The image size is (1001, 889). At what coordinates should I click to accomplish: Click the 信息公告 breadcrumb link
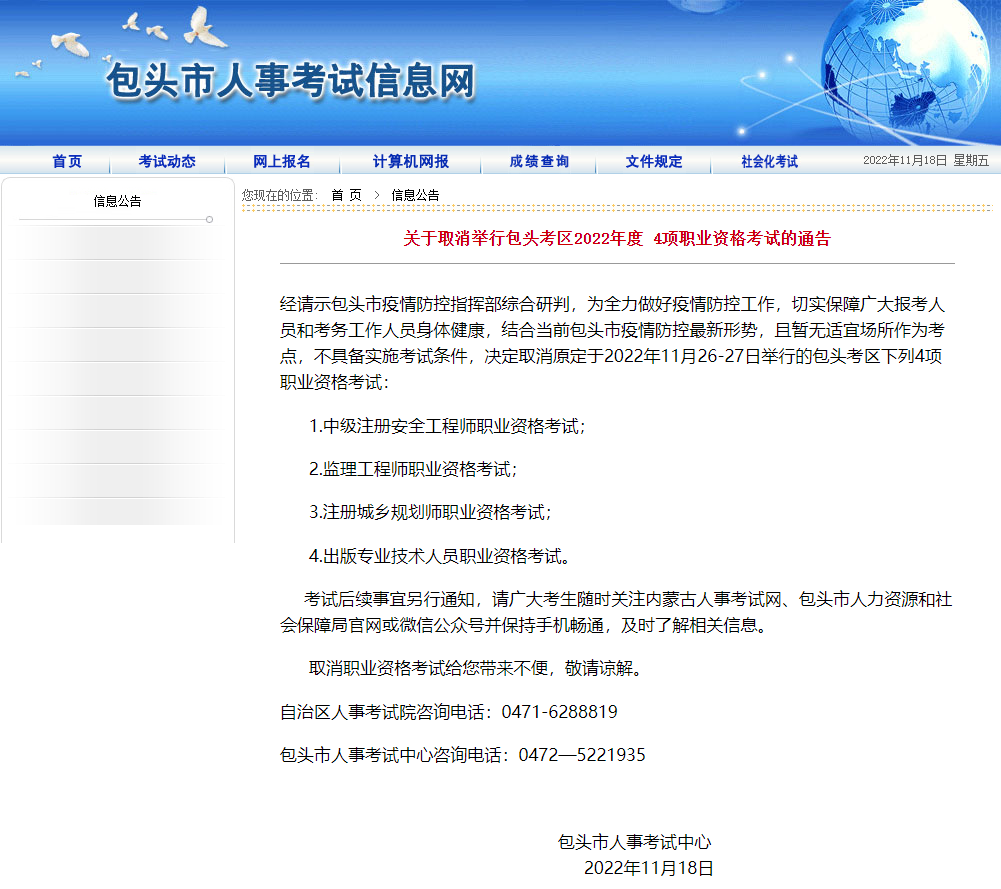coord(415,195)
